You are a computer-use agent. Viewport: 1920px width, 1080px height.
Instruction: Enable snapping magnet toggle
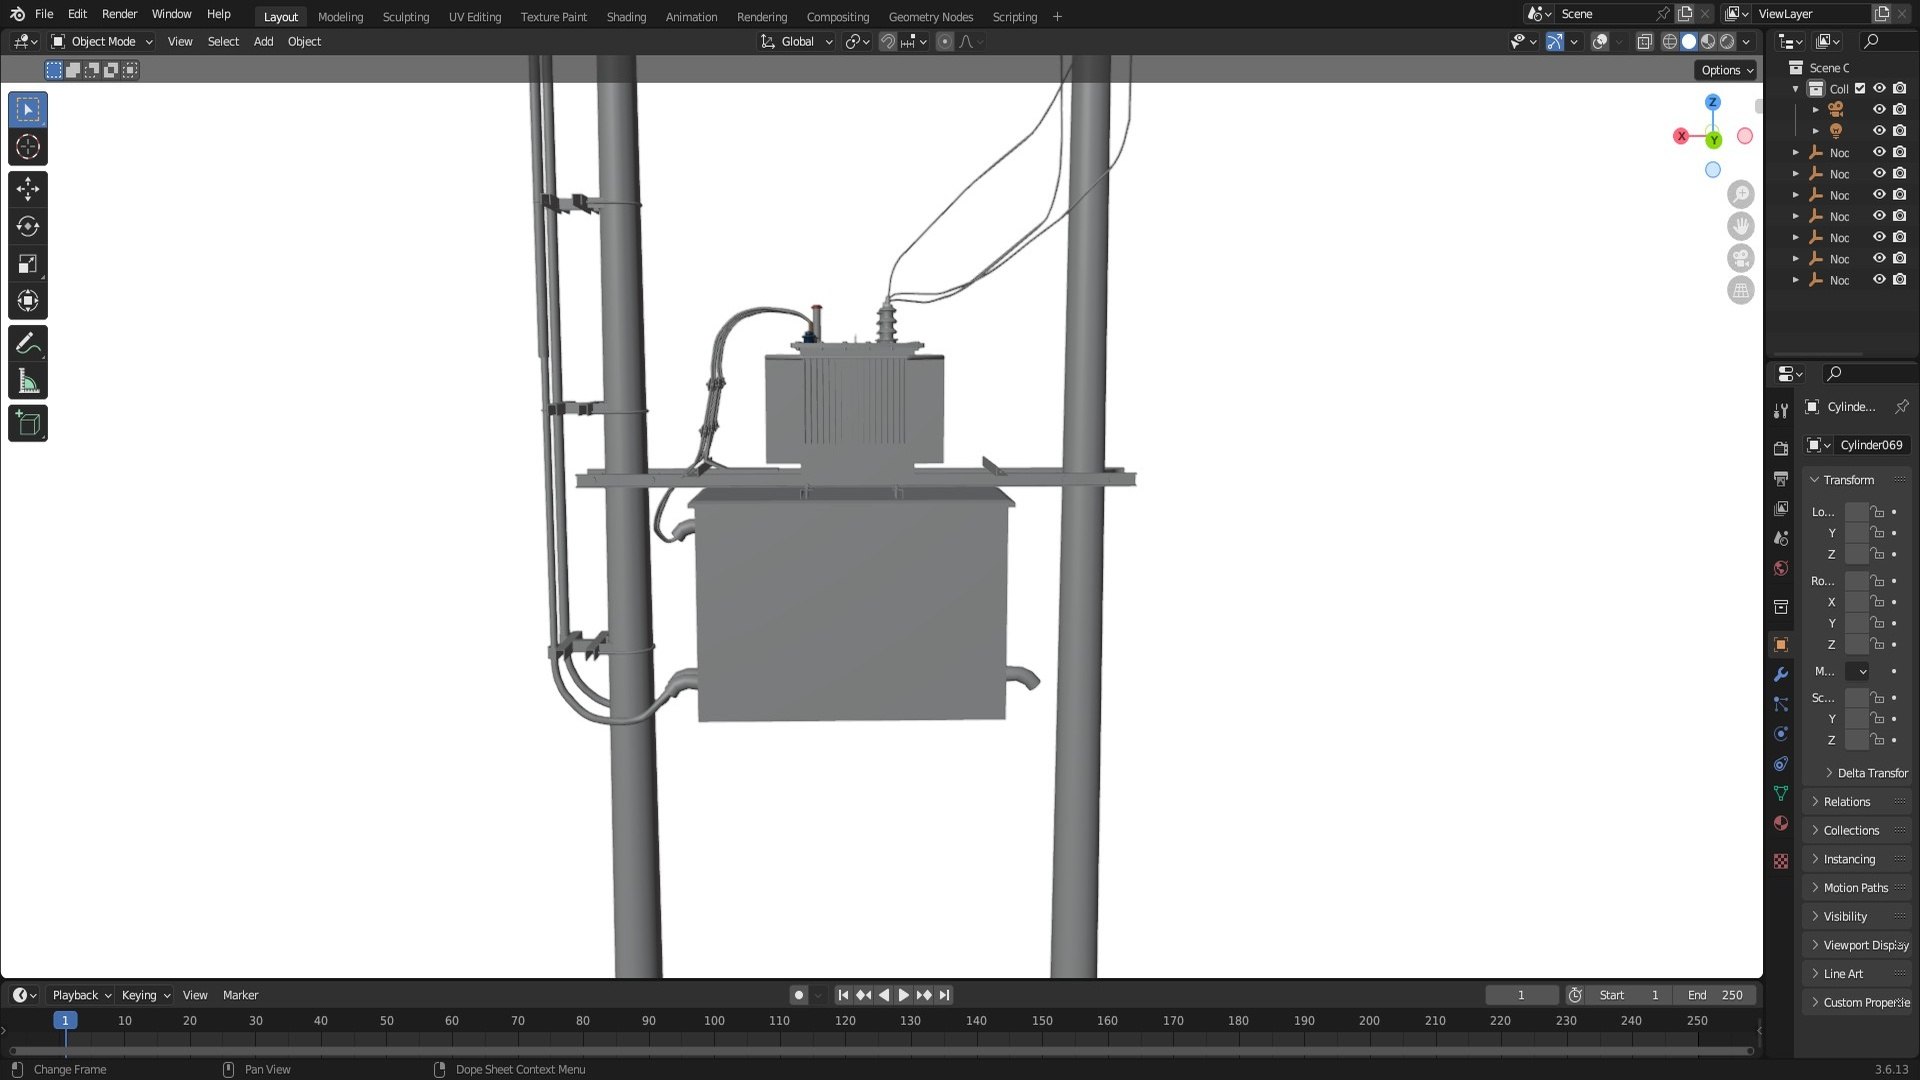(x=887, y=42)
